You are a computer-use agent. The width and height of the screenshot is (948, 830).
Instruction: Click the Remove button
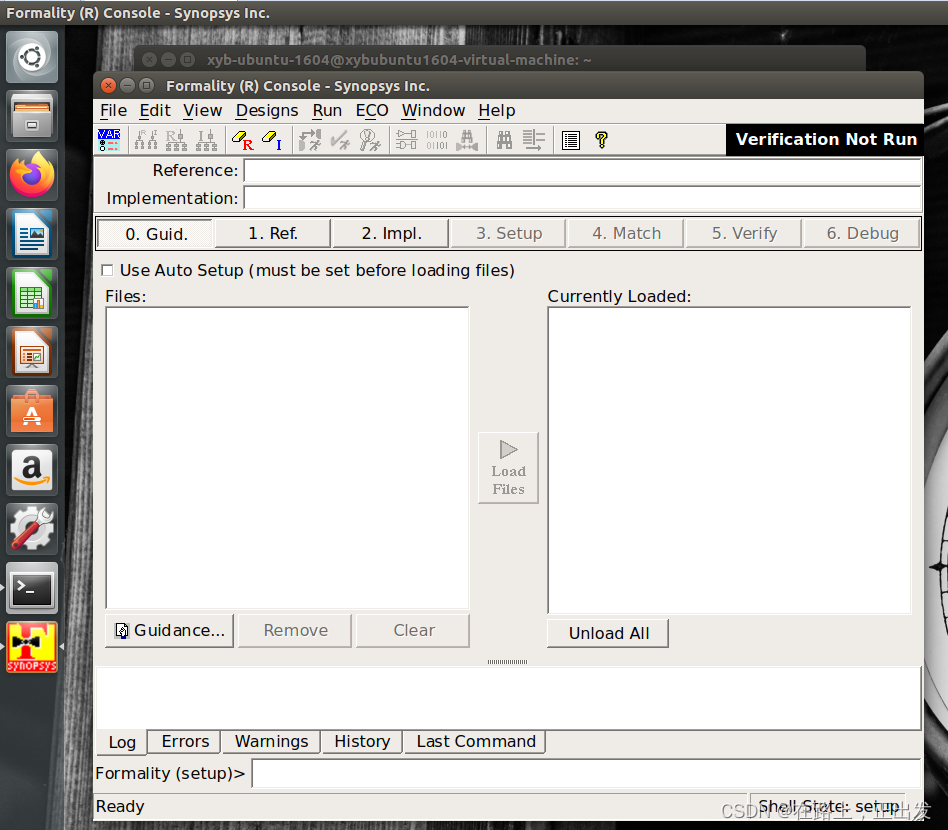[x=295, y=631]
